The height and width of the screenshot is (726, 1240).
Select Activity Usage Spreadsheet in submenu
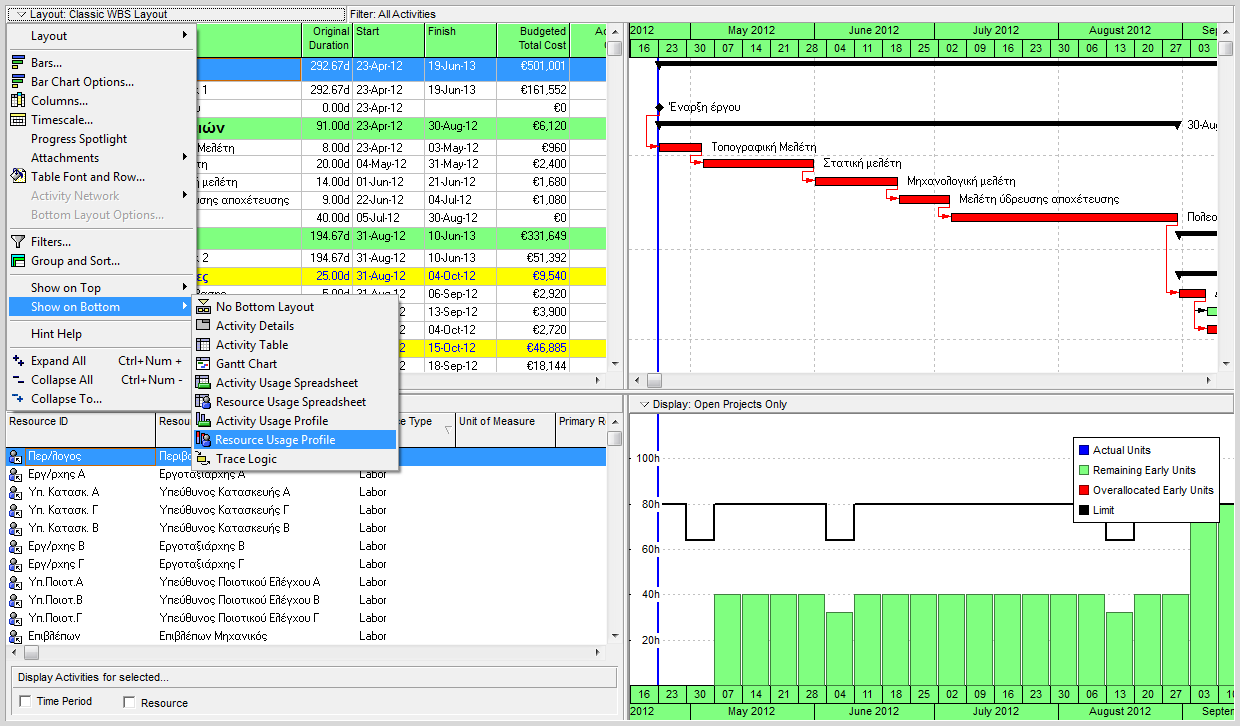coord(296,383)
